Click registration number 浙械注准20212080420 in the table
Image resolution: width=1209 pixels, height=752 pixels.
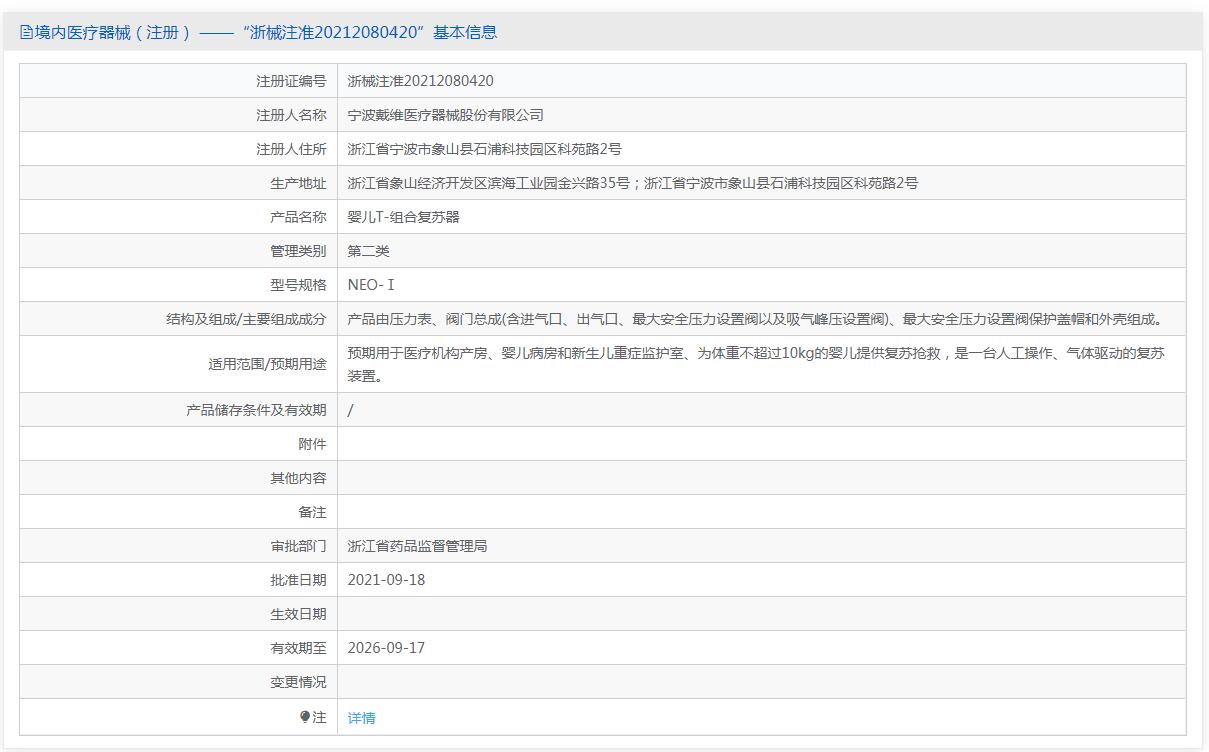pyautogui.click(x=420, y=81)
